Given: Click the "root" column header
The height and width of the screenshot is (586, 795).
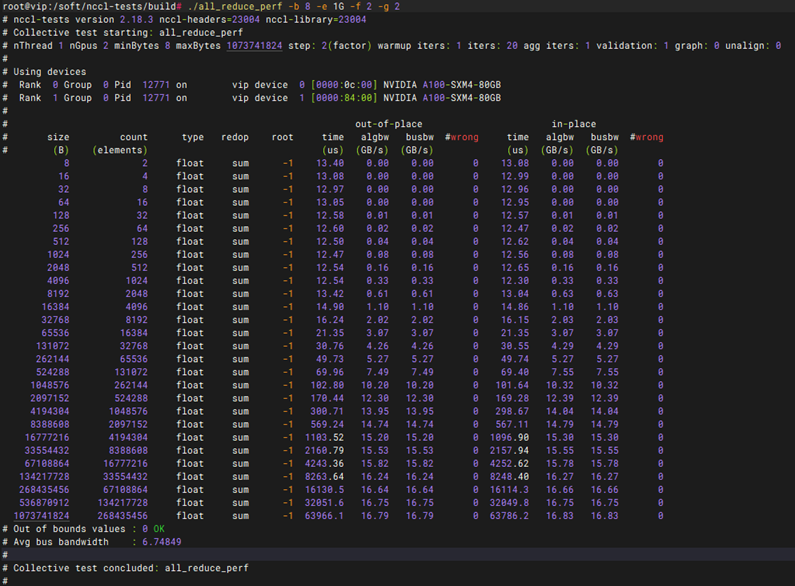Looking at the screenshot, I should coord(282,137).
